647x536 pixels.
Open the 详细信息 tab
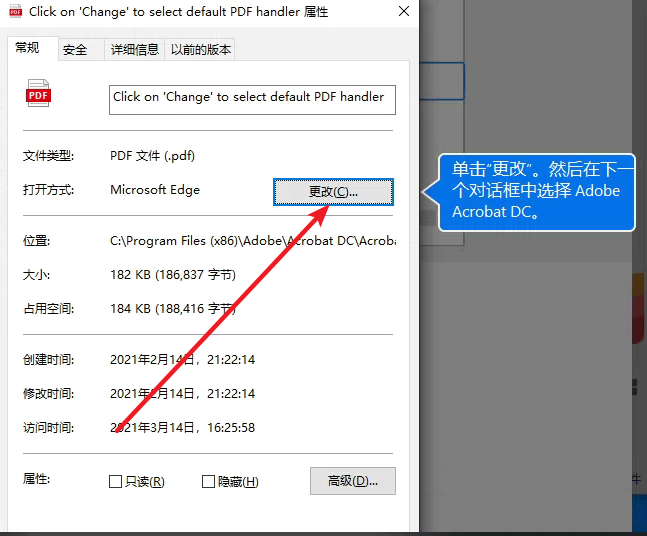[135, 50]
